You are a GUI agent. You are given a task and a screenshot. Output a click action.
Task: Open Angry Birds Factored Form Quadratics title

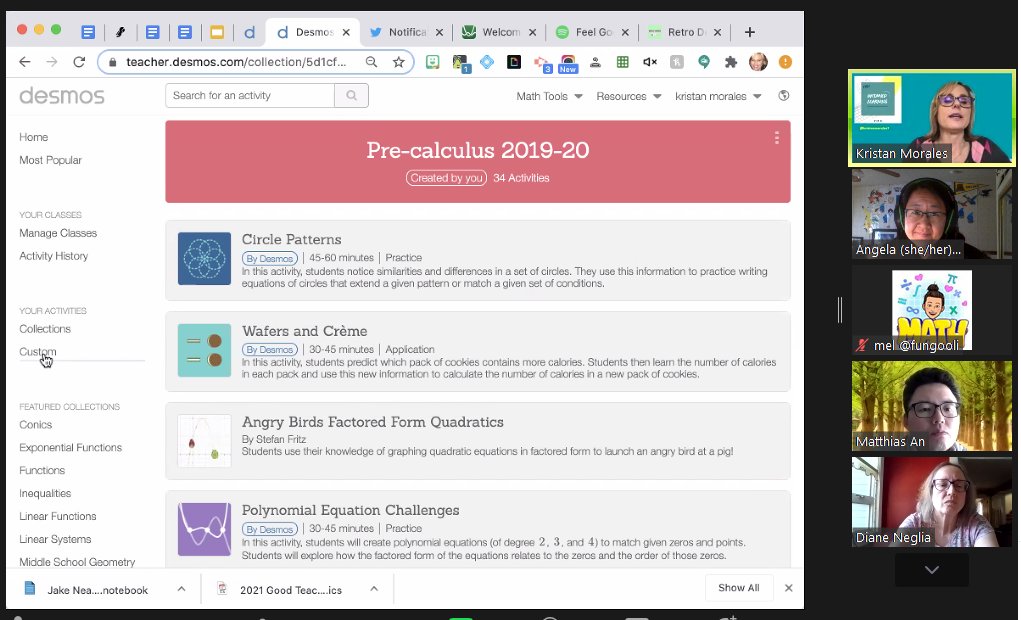372,422
